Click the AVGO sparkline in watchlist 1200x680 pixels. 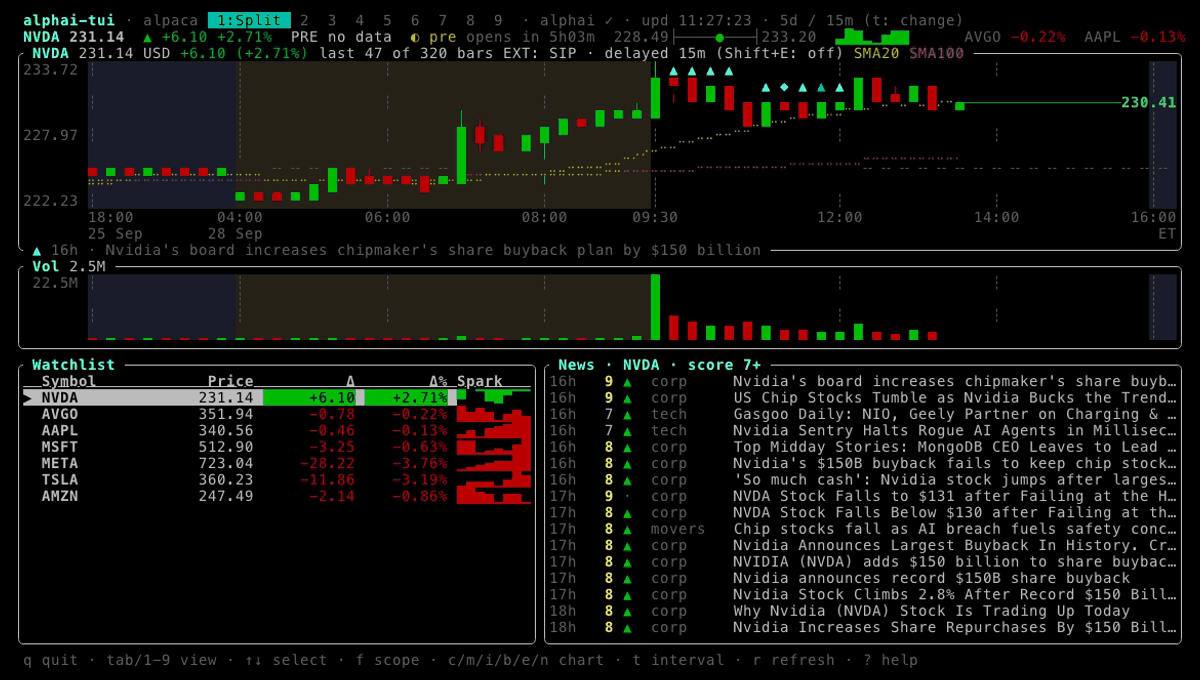[x=493, y=414]
